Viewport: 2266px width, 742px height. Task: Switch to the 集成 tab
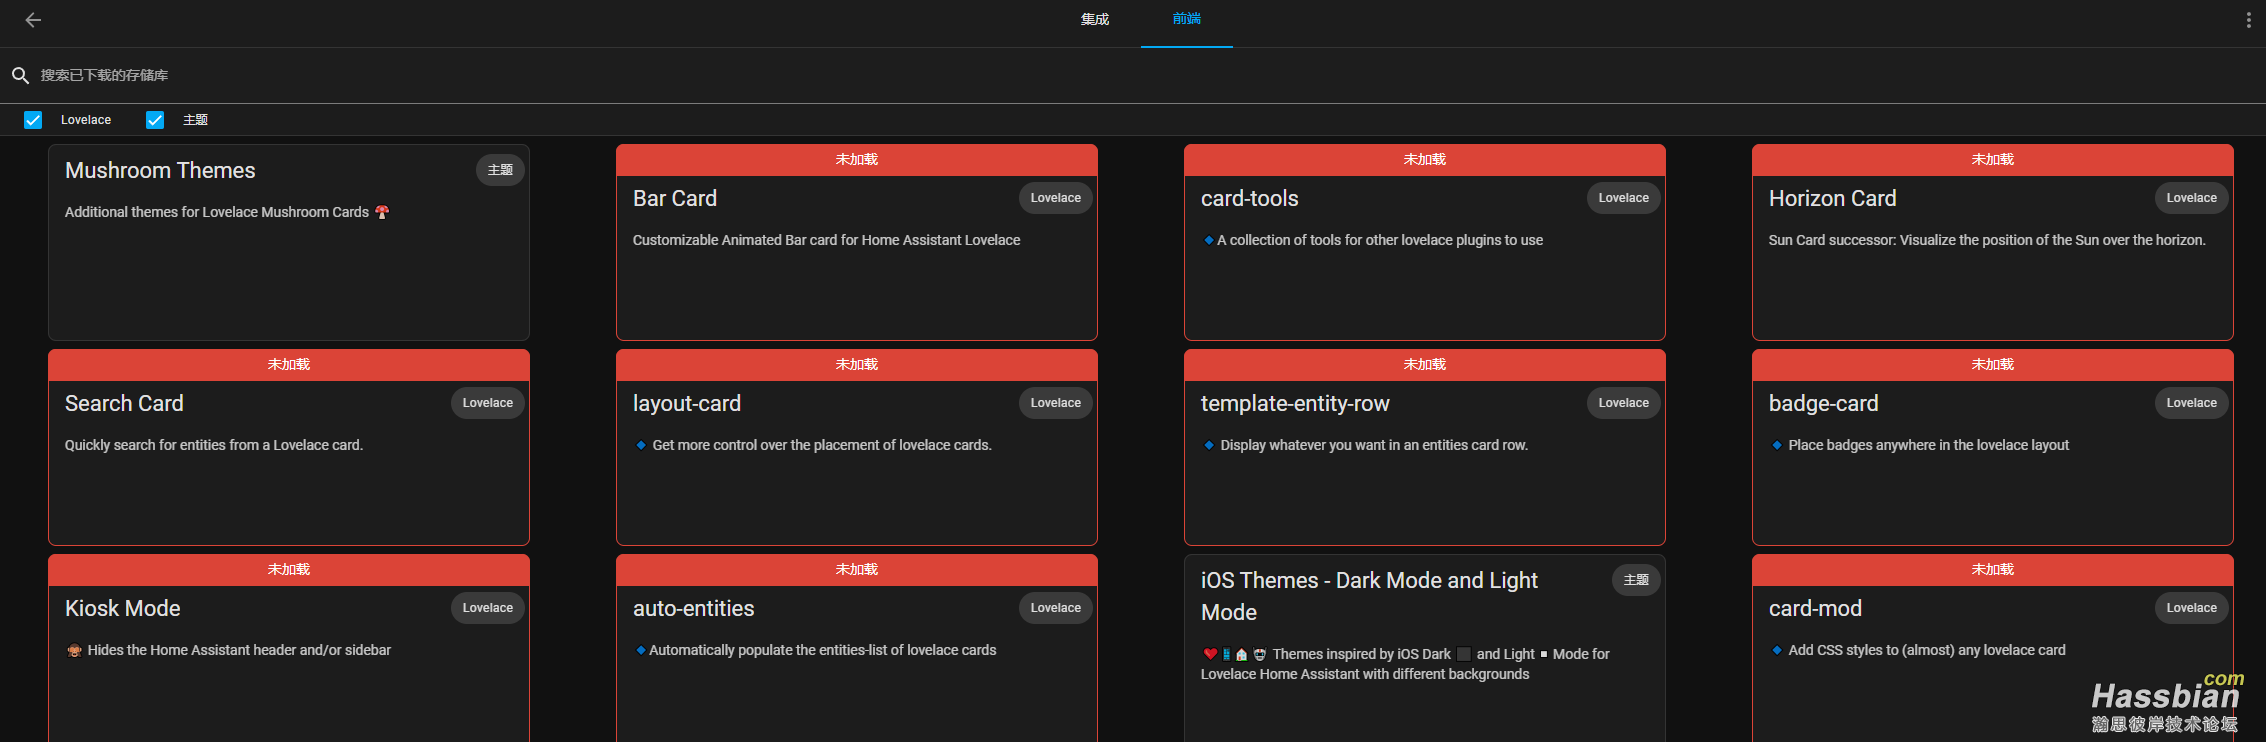(1095, 20)
